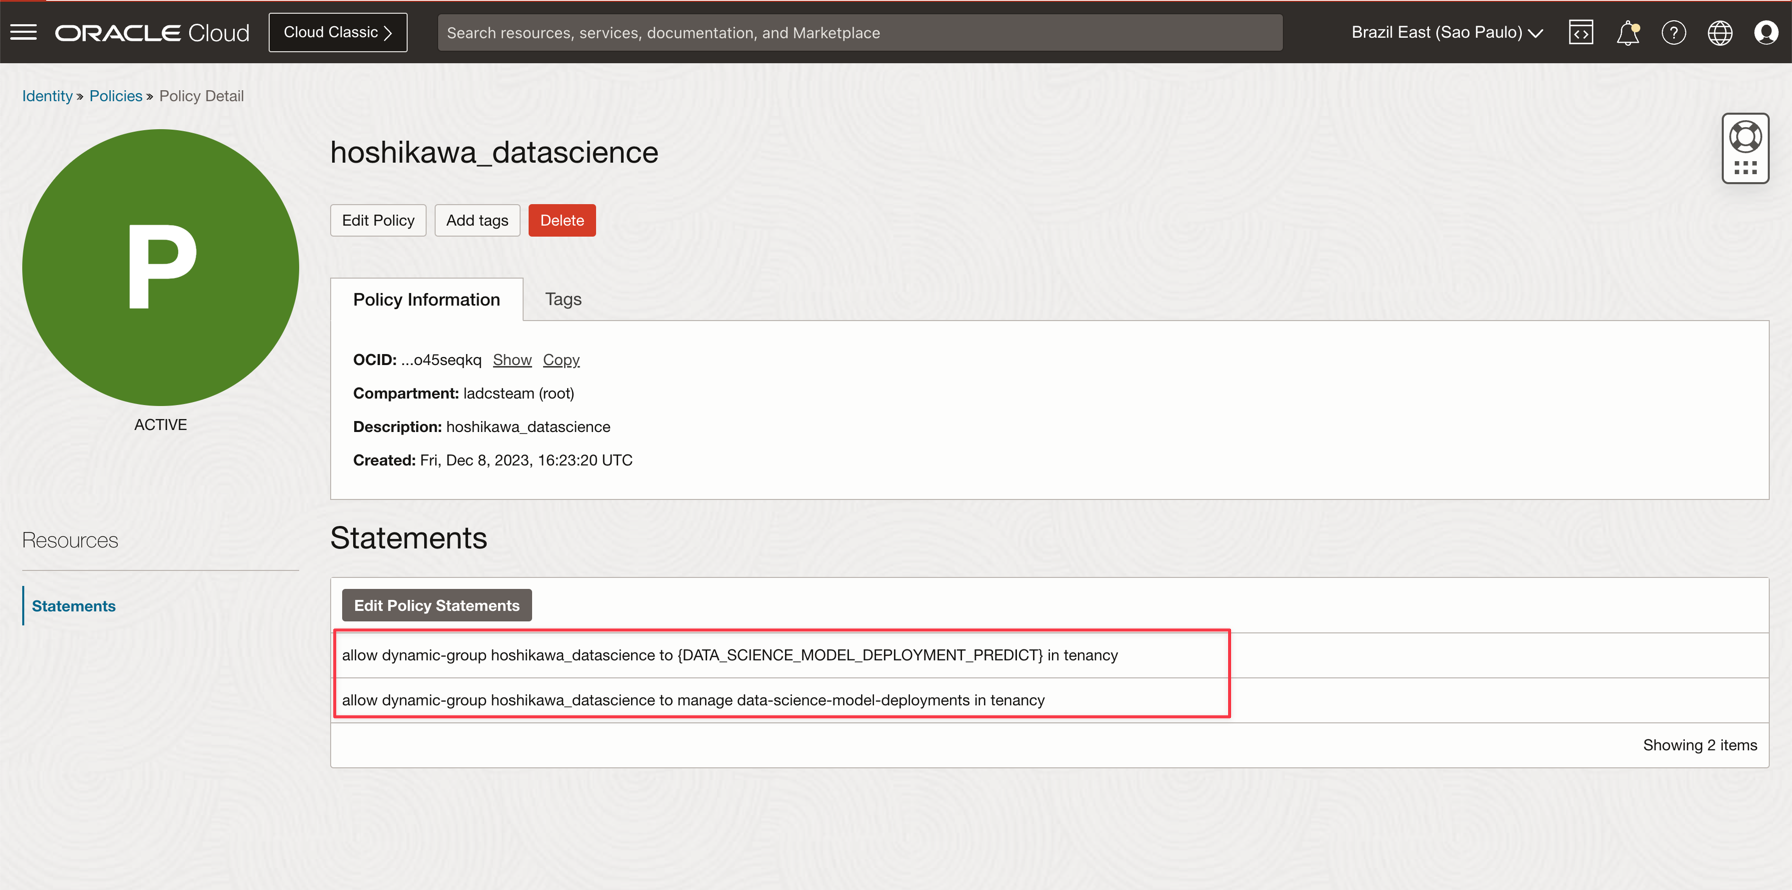Go to Policies breadcrumb link
Viewport: 1792px width, 890px height.
pos(116,96)
